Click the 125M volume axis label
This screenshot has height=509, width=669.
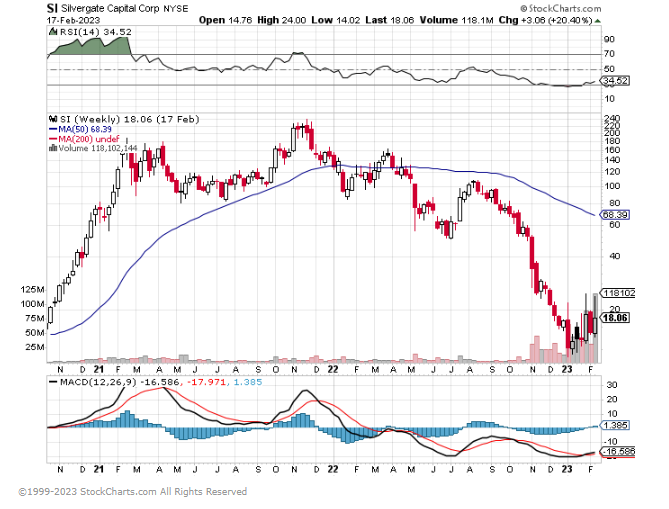(x=32, y=290)
